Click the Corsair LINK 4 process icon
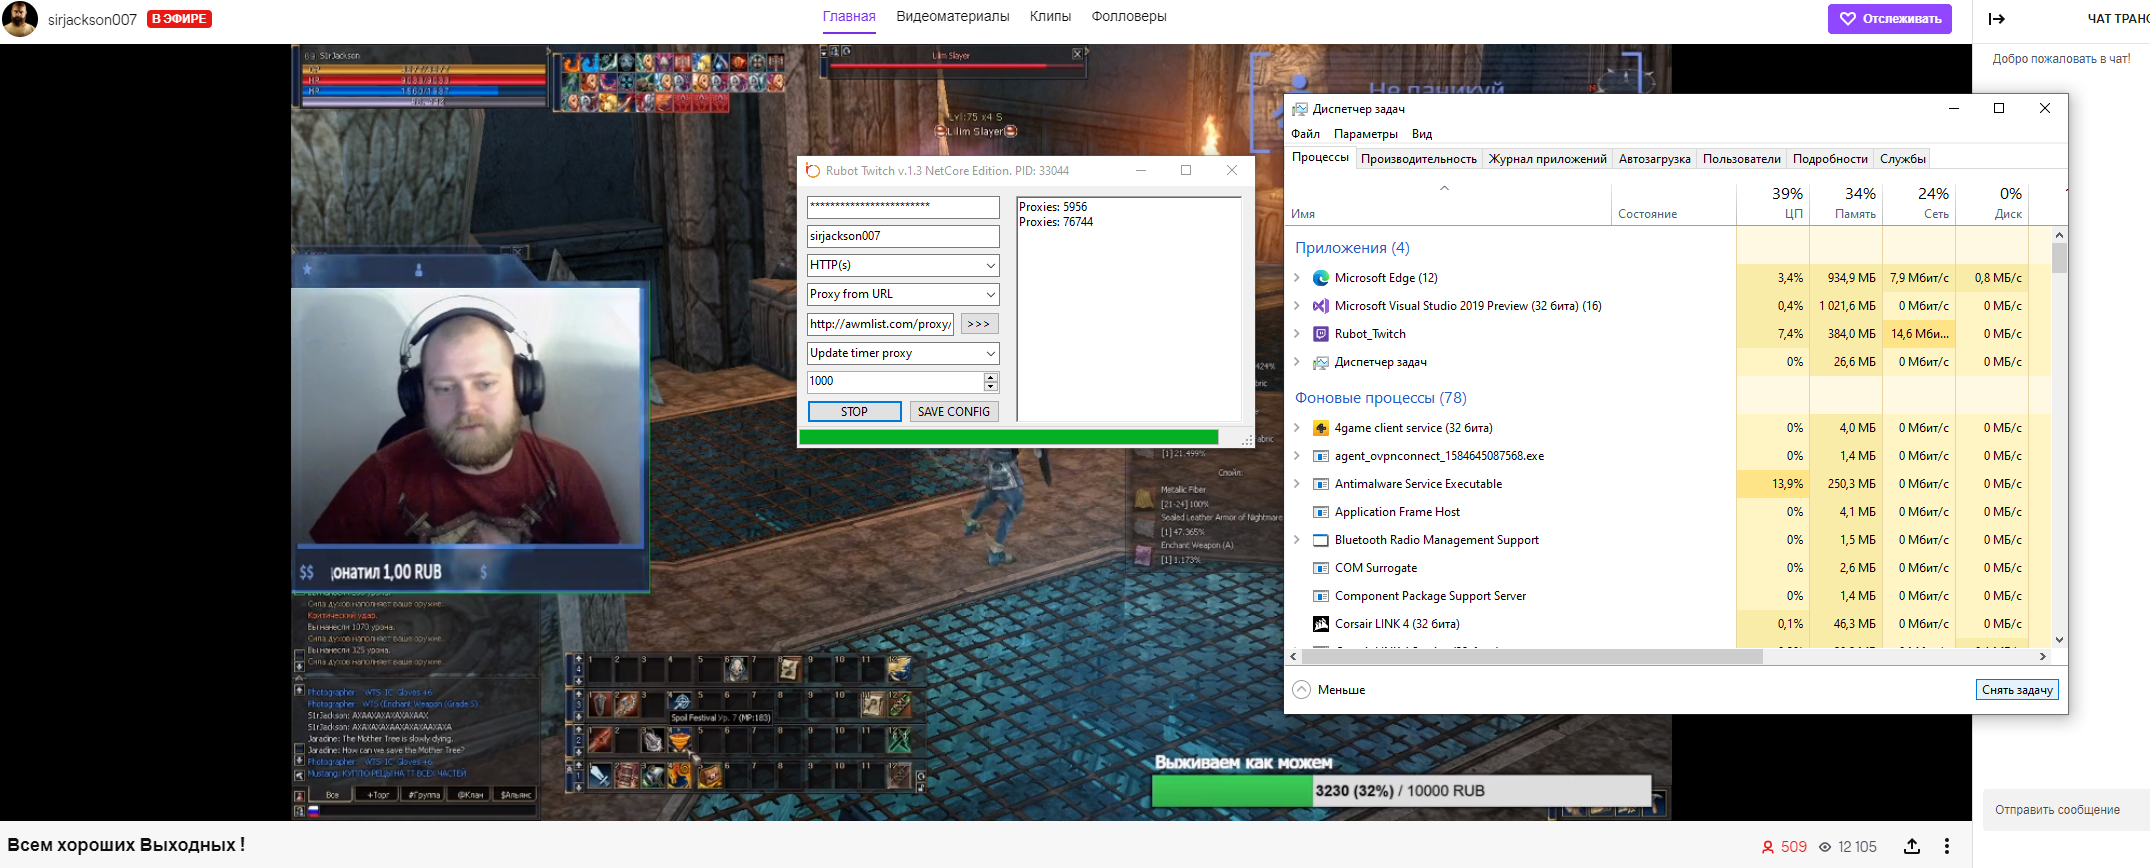 [x=1320, y=624]
